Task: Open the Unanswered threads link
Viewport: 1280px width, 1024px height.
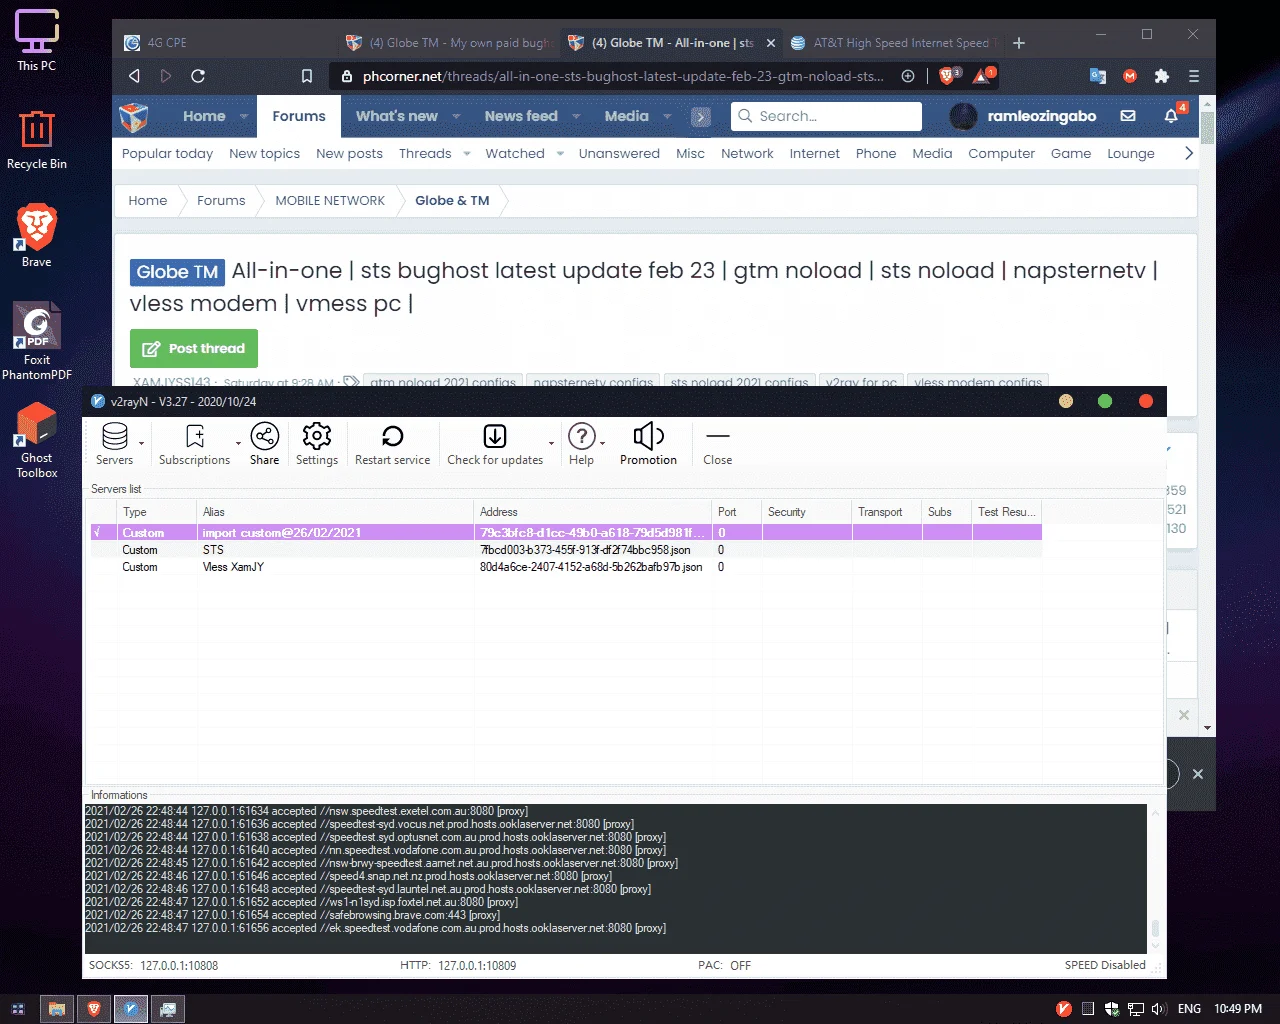Action: tap(619, 153)
